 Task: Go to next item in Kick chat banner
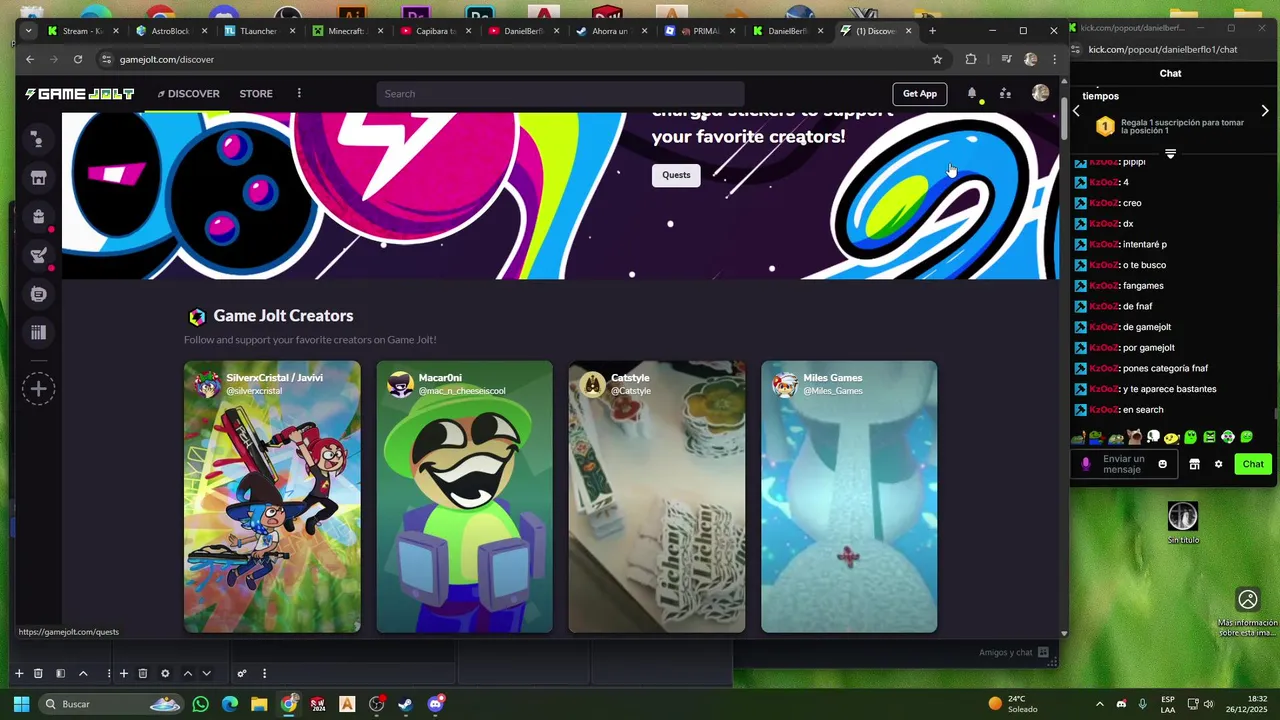1265,111
